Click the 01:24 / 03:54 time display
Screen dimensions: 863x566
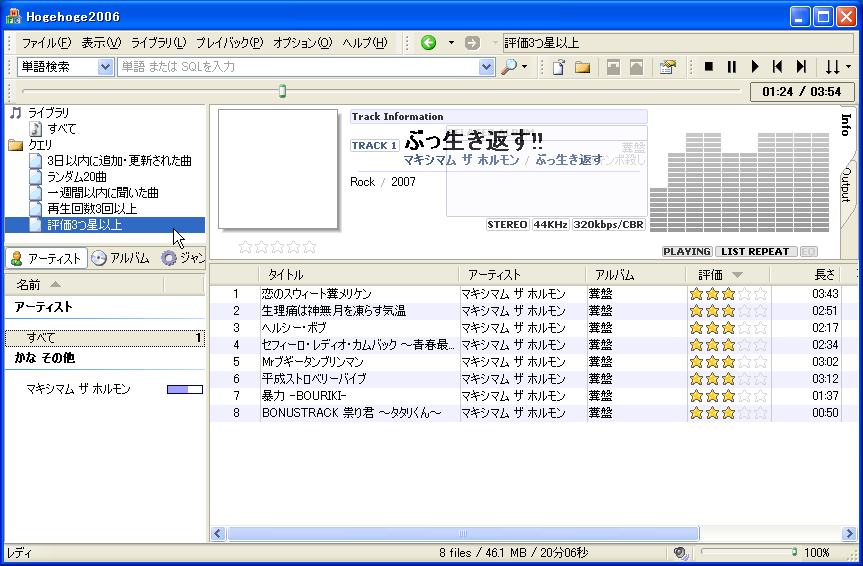coord(802,91)
